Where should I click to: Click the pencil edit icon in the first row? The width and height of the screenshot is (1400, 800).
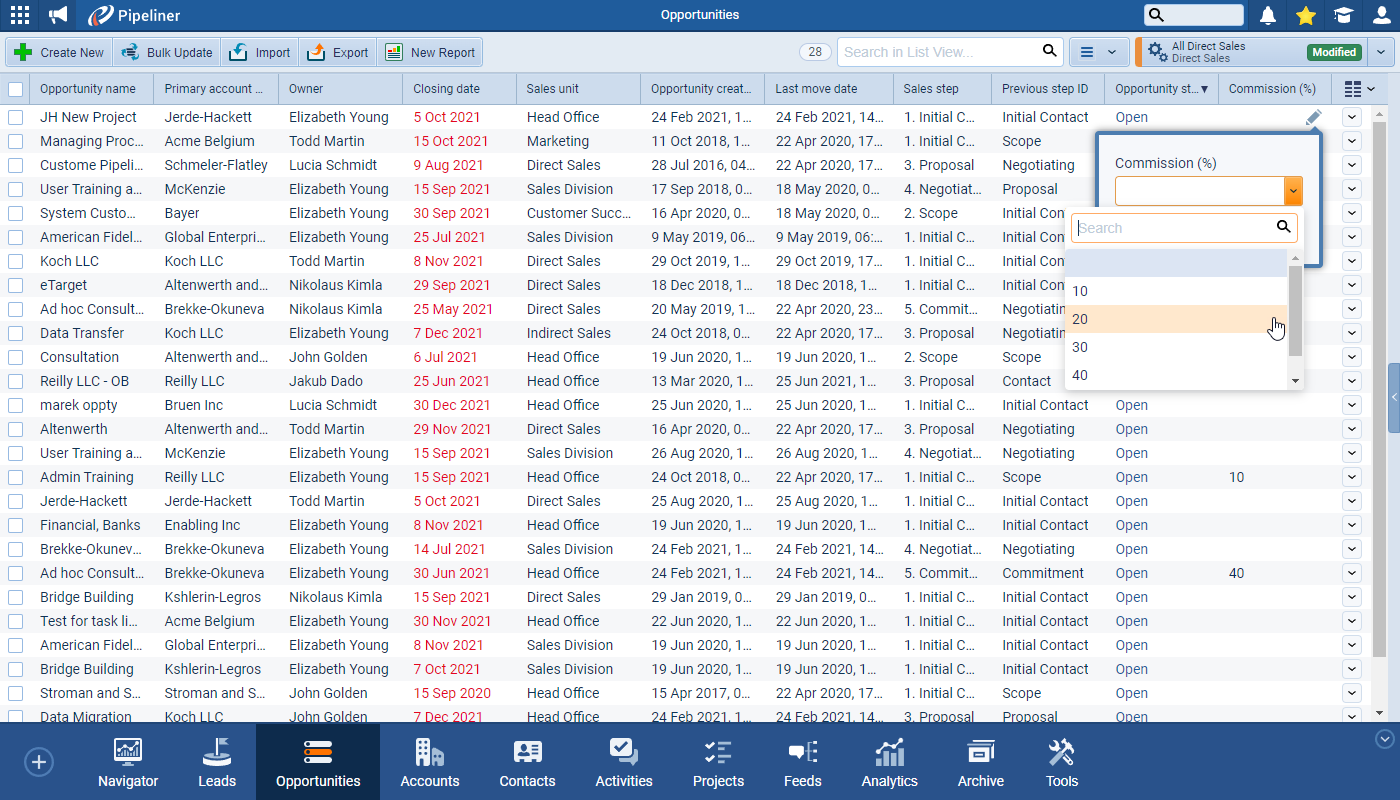tap(1313, 118)
